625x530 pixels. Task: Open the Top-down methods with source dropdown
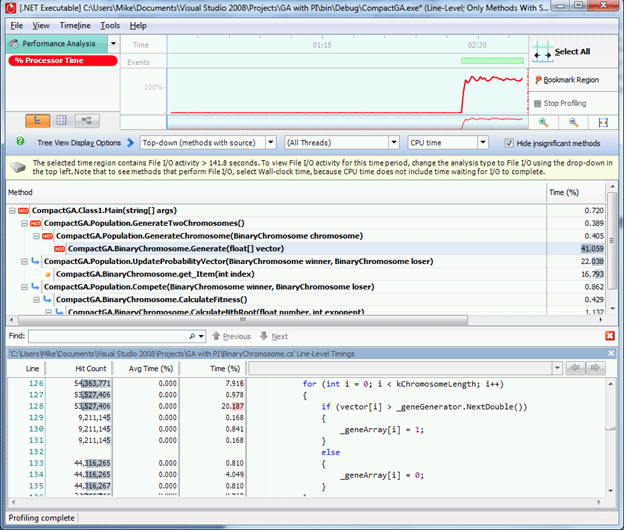coord(271,142)
